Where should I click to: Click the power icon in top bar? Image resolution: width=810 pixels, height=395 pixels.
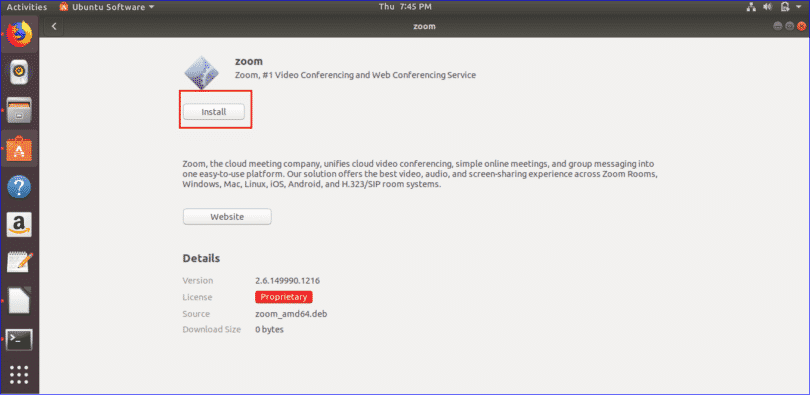[785, 7]
